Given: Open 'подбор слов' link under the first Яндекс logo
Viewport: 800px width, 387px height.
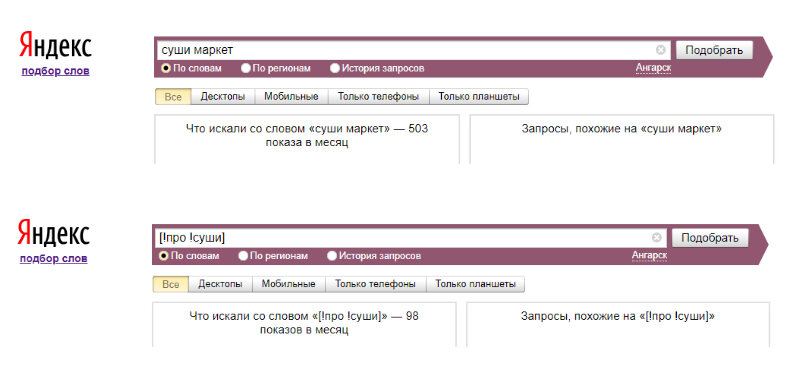Looking at the screenshot, I should click(x=55, y=71).
